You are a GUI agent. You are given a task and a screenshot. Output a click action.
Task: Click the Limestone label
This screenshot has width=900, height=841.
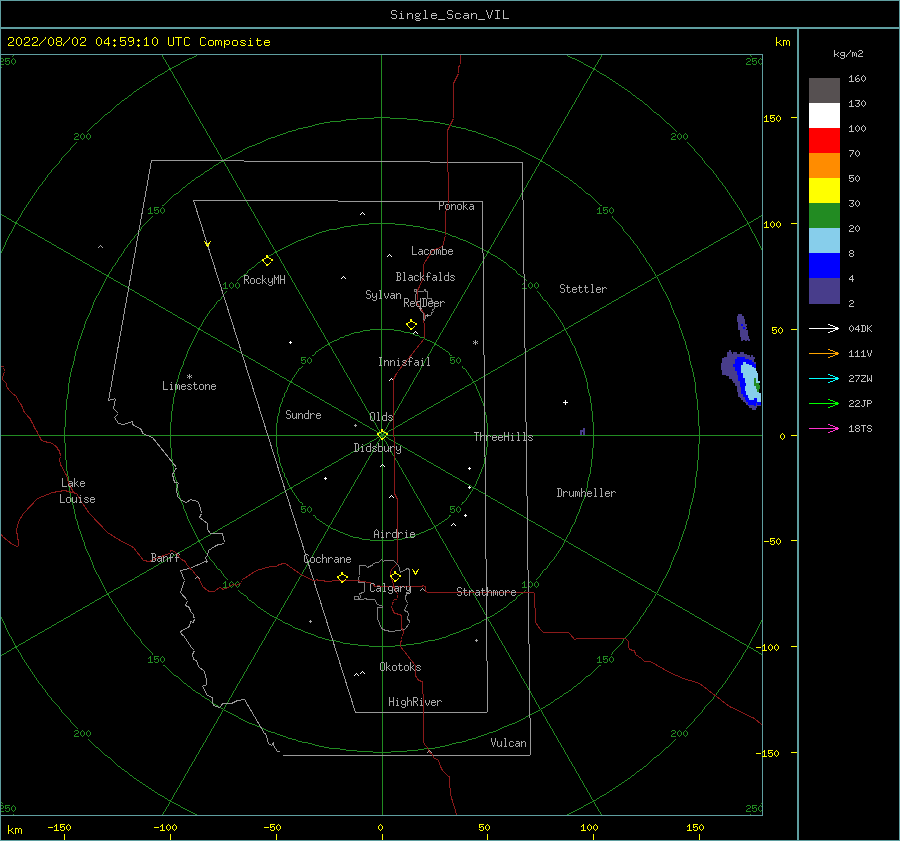[x=189, y=386]
